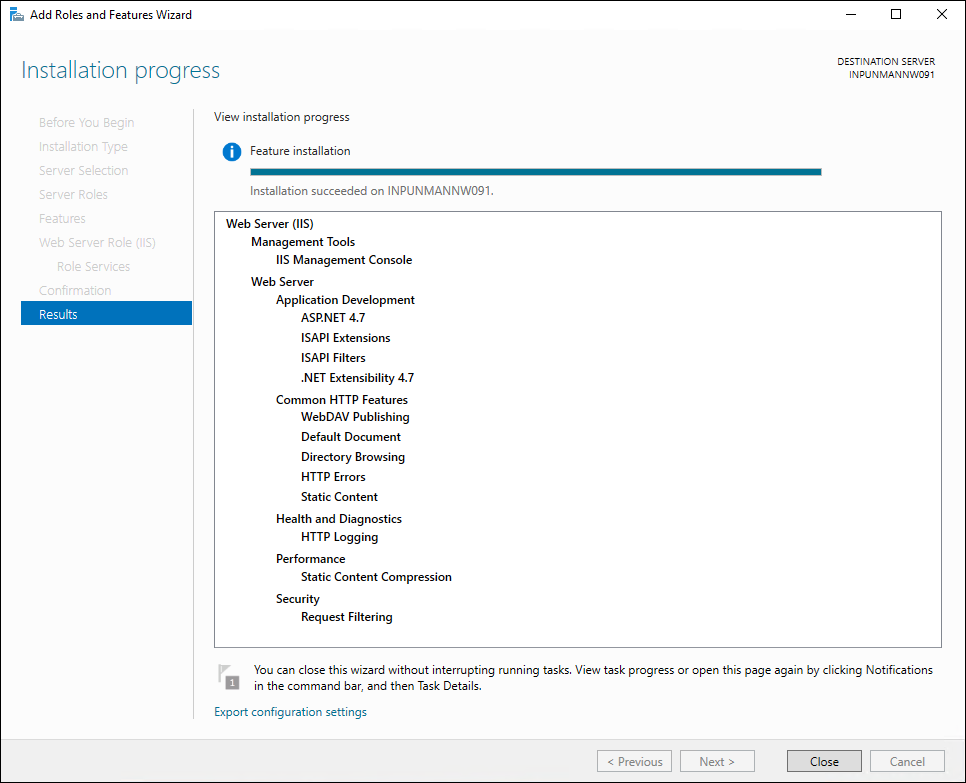Image resolution: width=966 pixels, height=783 pixels.
Task: Click the Application Development heading
Action: tap(345, 300)
